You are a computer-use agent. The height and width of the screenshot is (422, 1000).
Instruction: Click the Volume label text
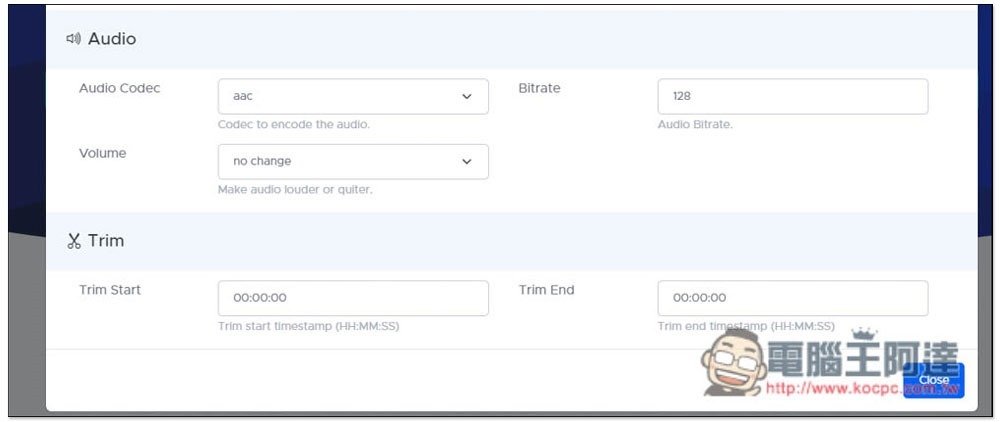(x=103, y=153)
